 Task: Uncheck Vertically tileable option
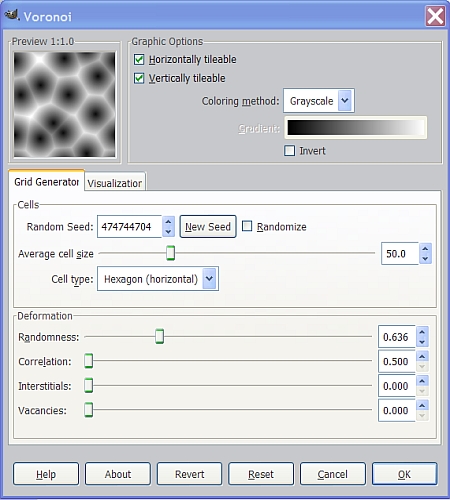pos(139,78)
